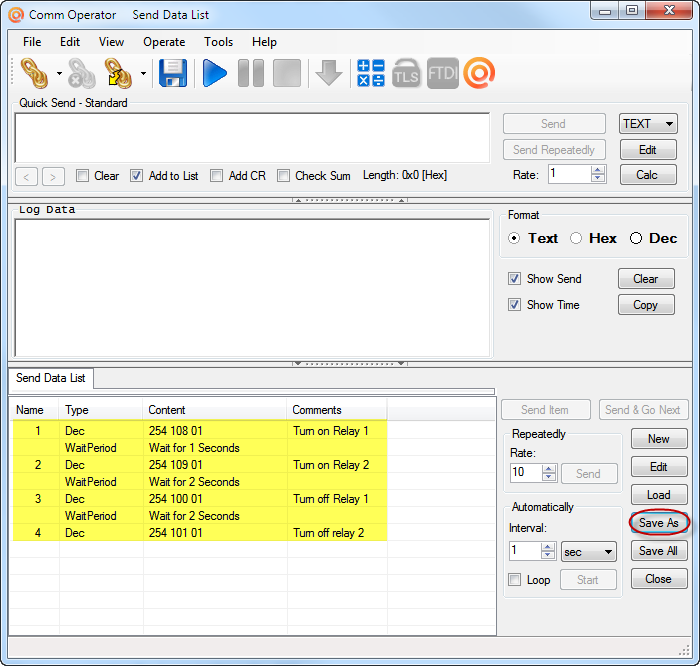Open the Edit menu
The image size is (700, 666).
click(x=70, y=42)
